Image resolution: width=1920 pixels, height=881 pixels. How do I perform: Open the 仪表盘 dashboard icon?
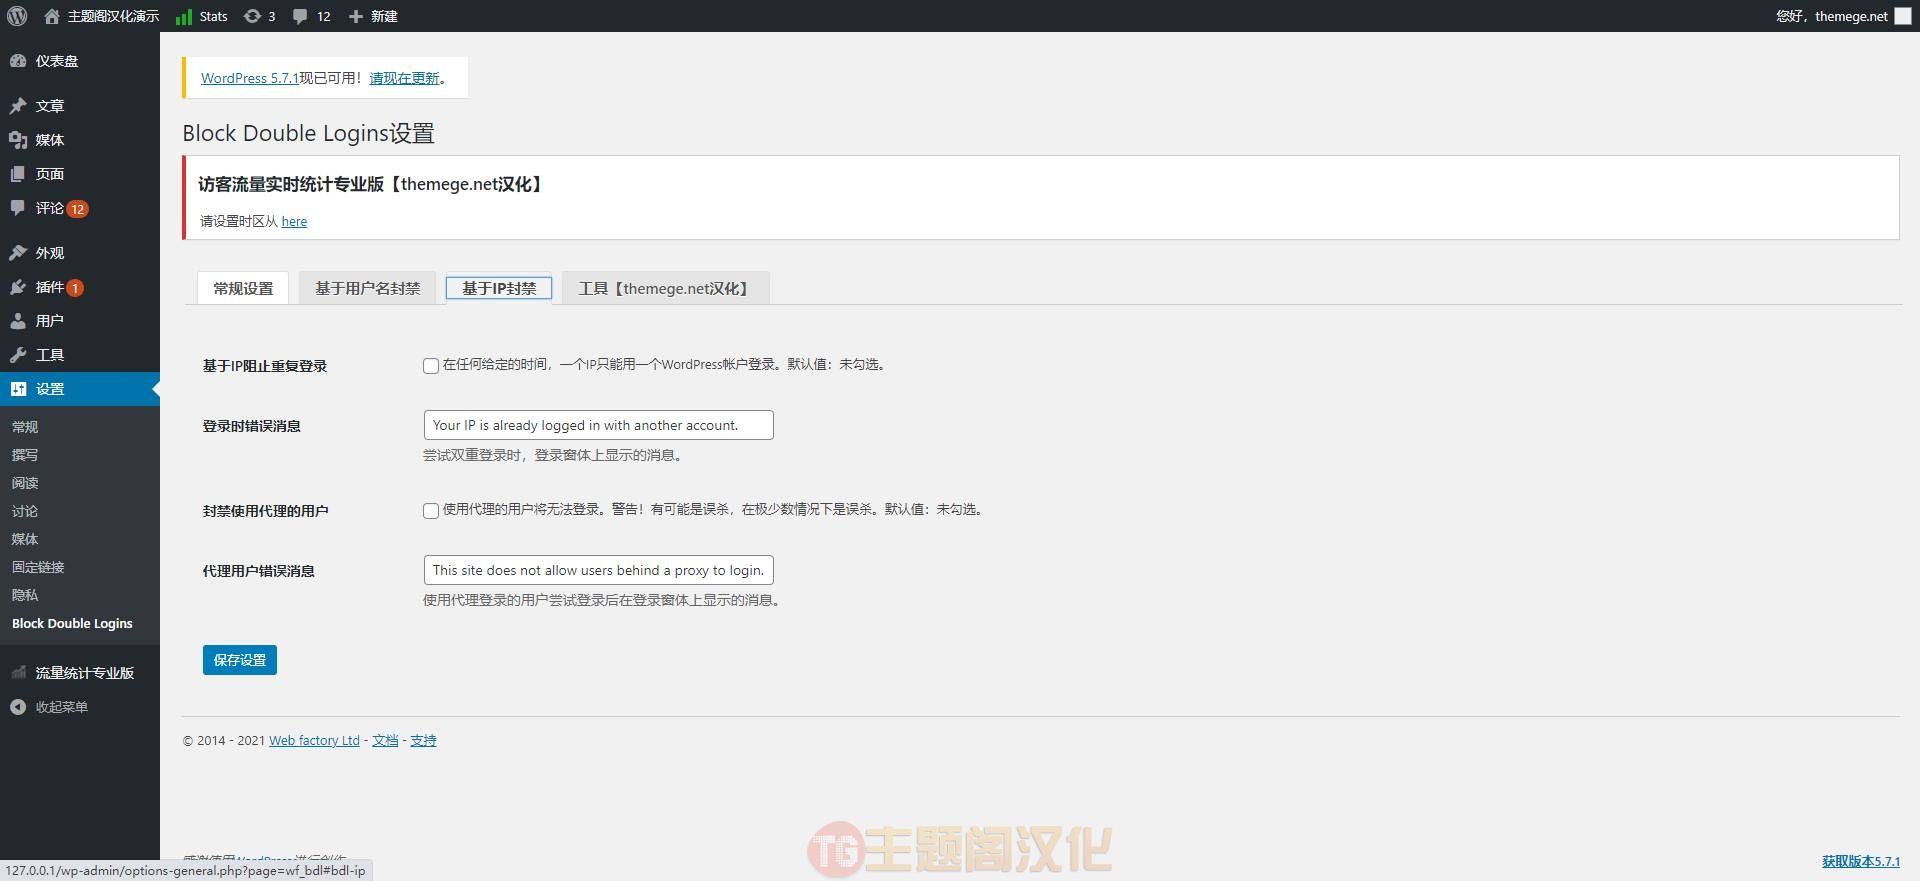18,61
